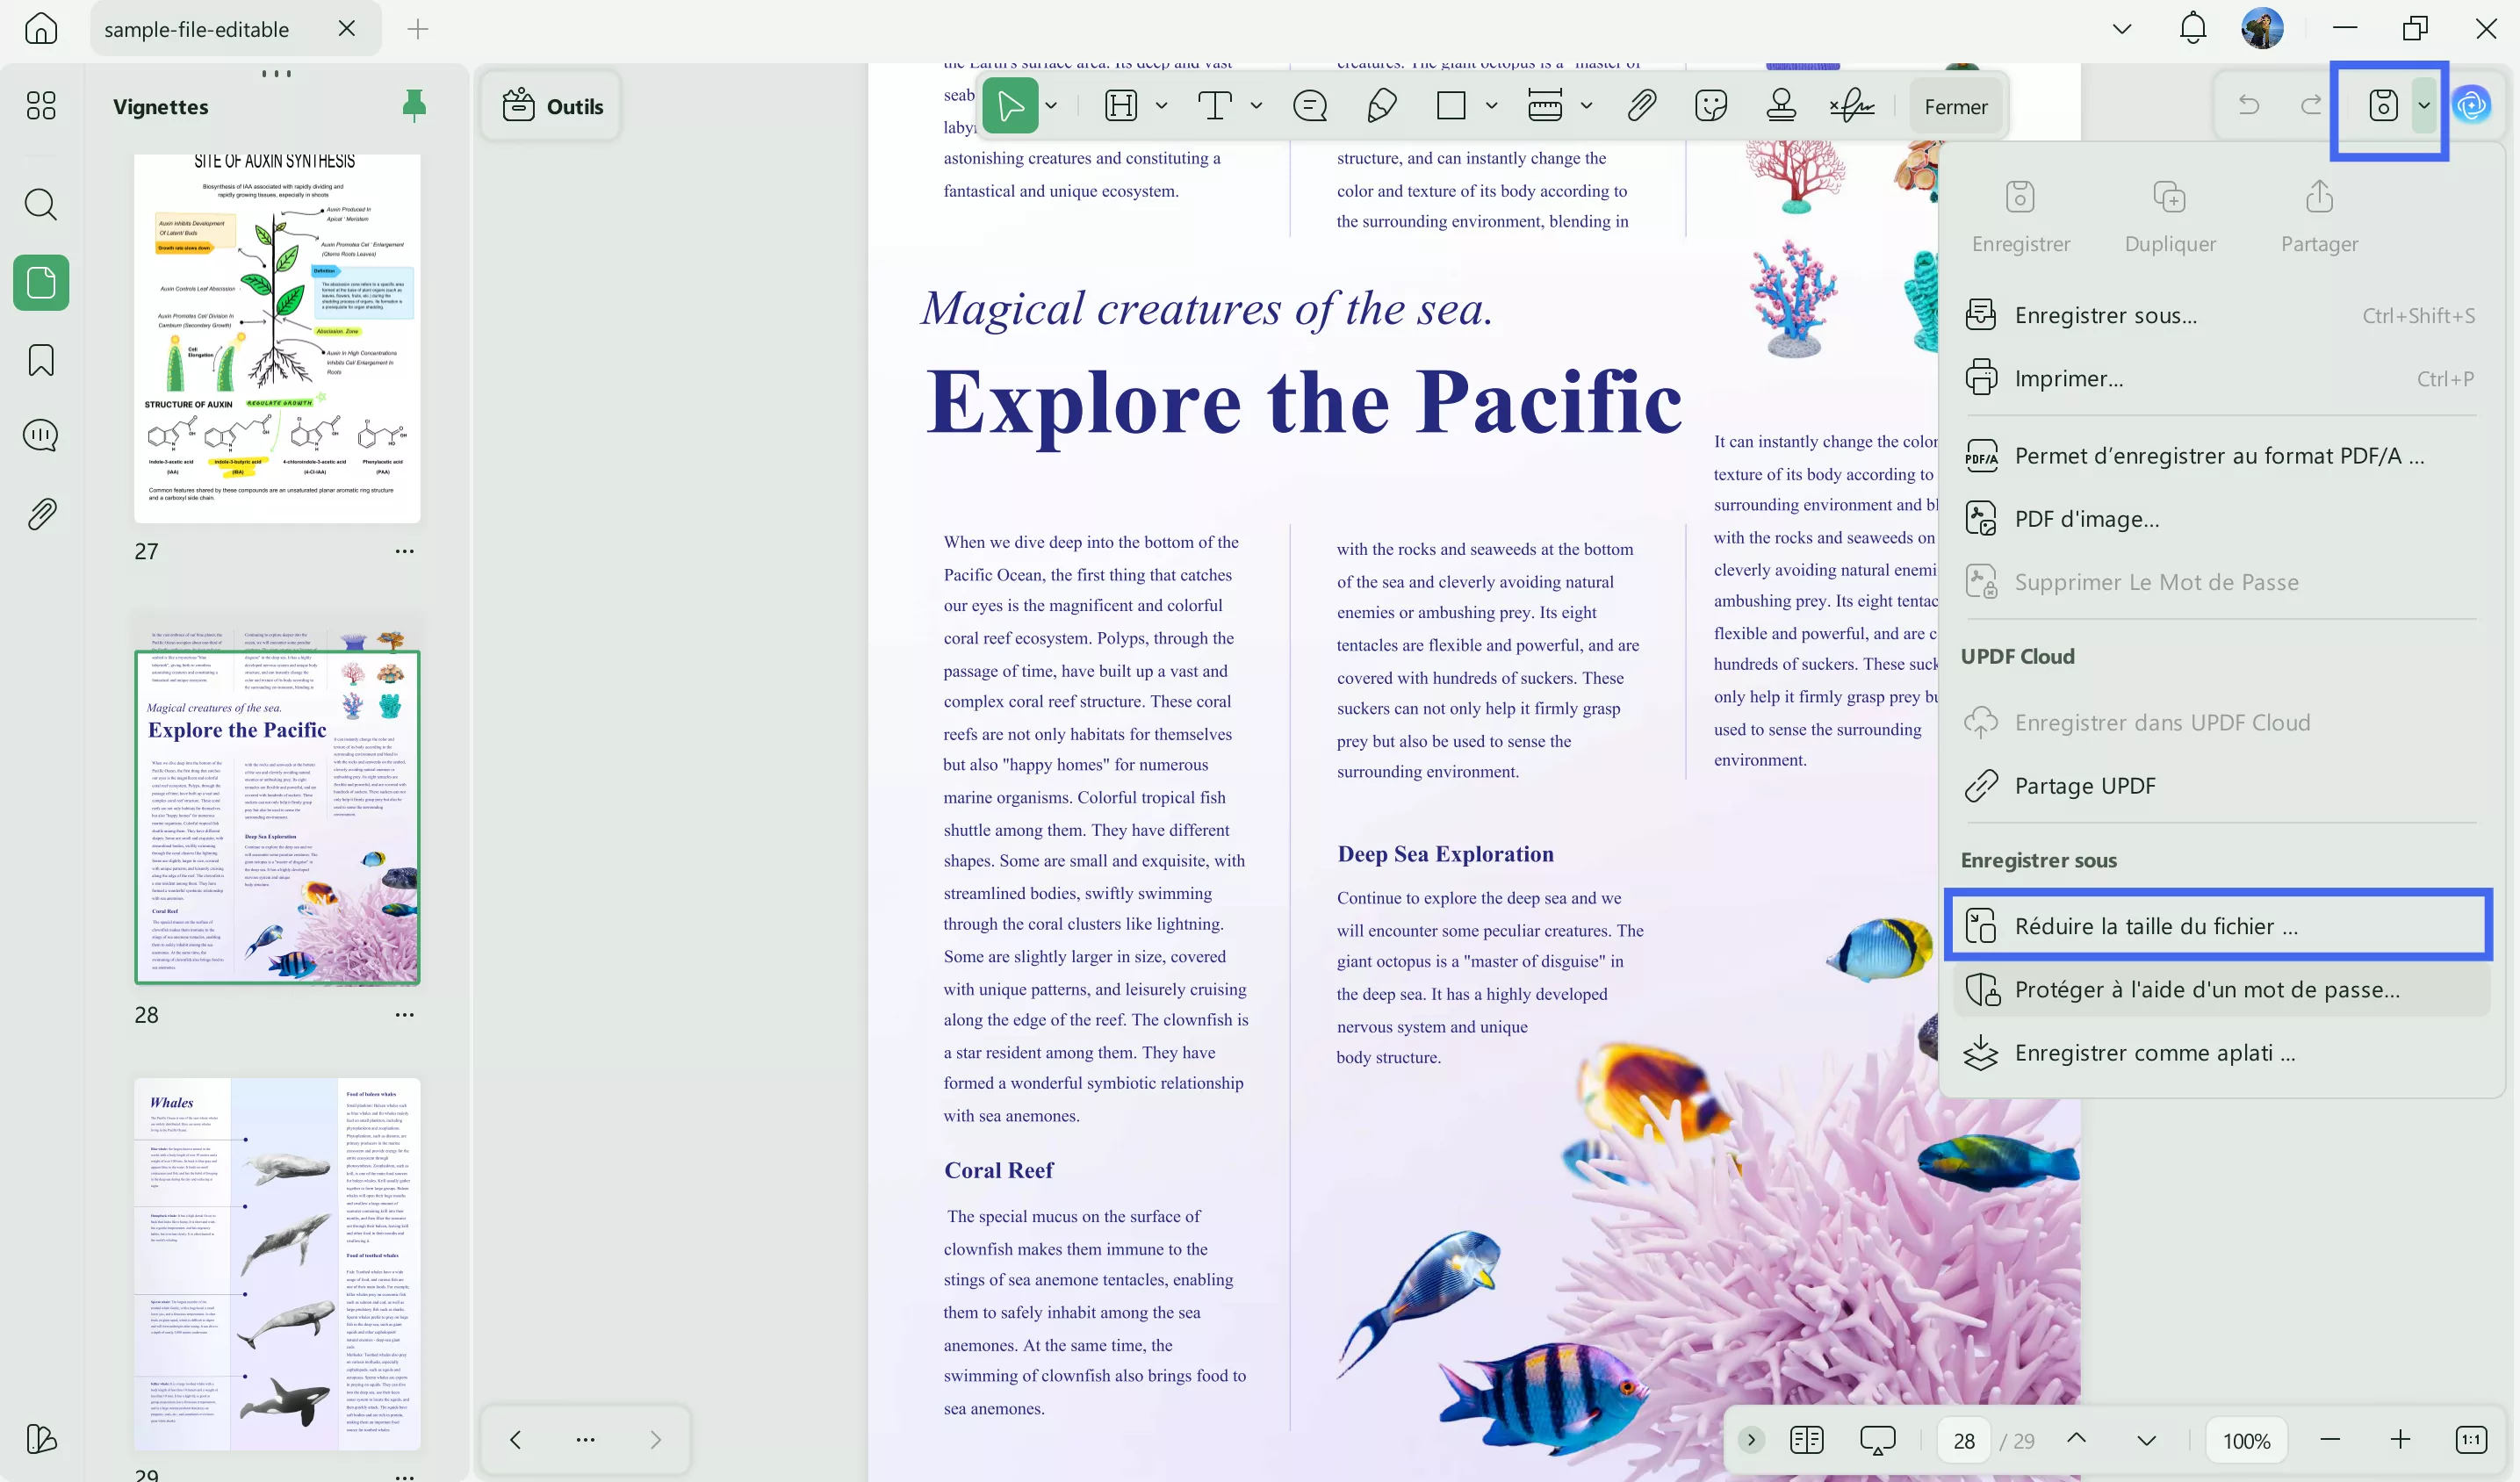This screenshot has height=1482, width=2520.
Task: Open options for thumbnail page 28
Action: (404, 1014)
